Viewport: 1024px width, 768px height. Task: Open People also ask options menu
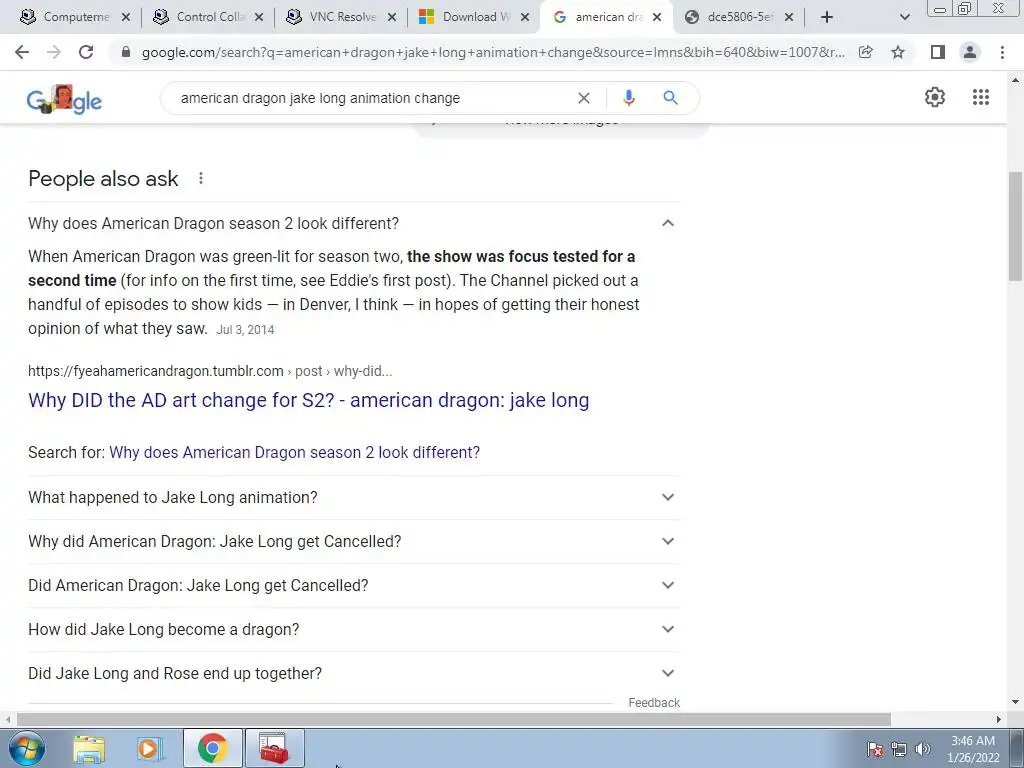point(200,178)
